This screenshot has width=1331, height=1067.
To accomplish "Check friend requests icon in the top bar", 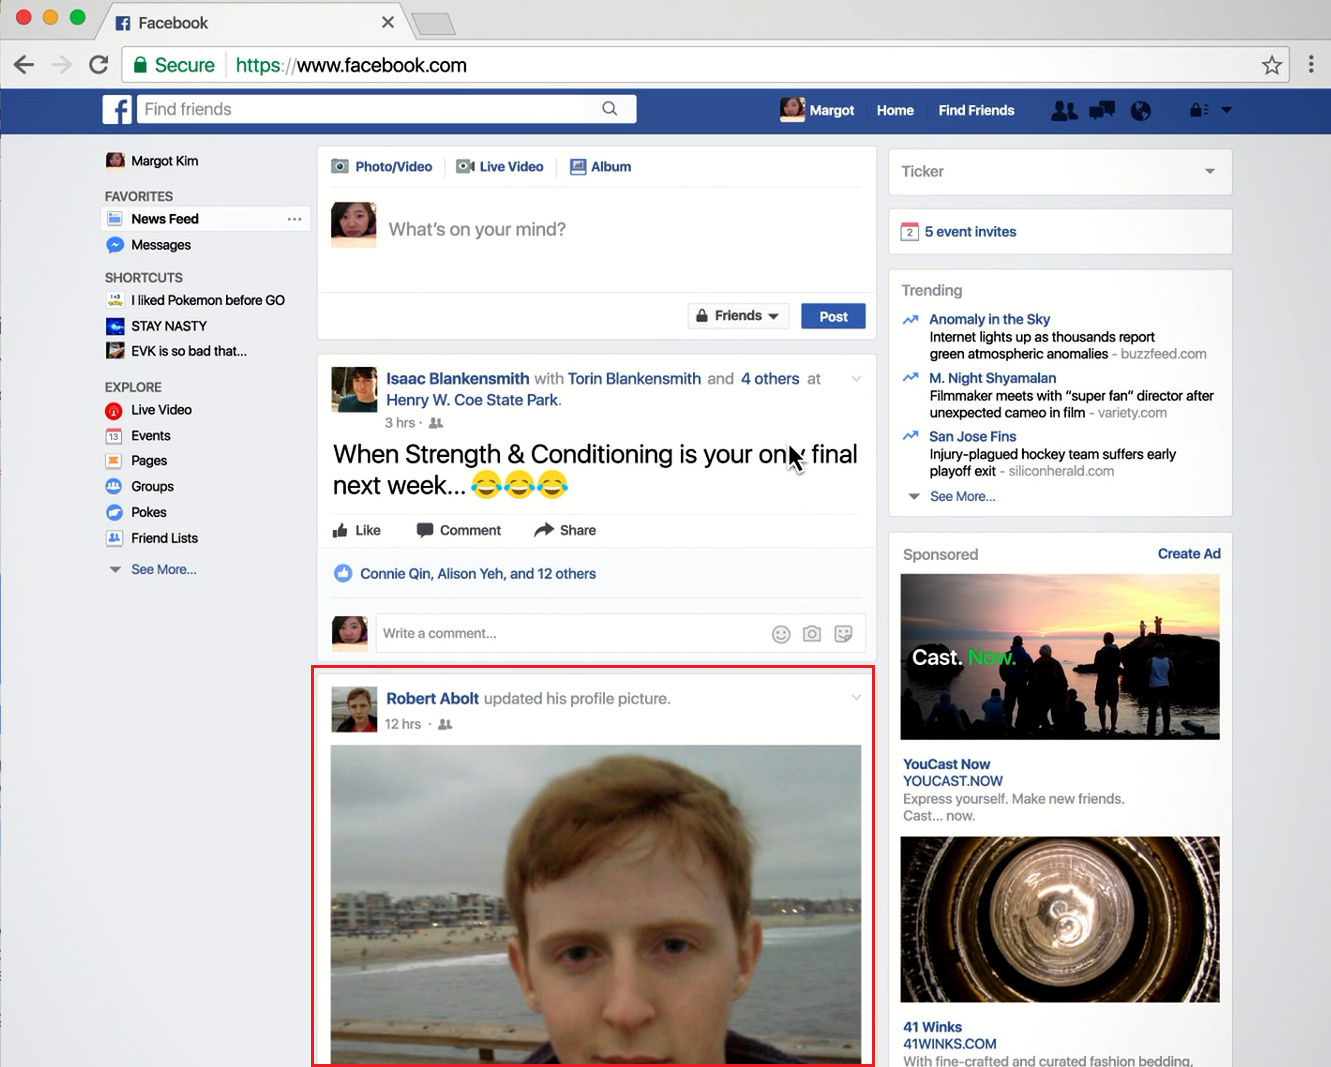I will (1063, 110).
